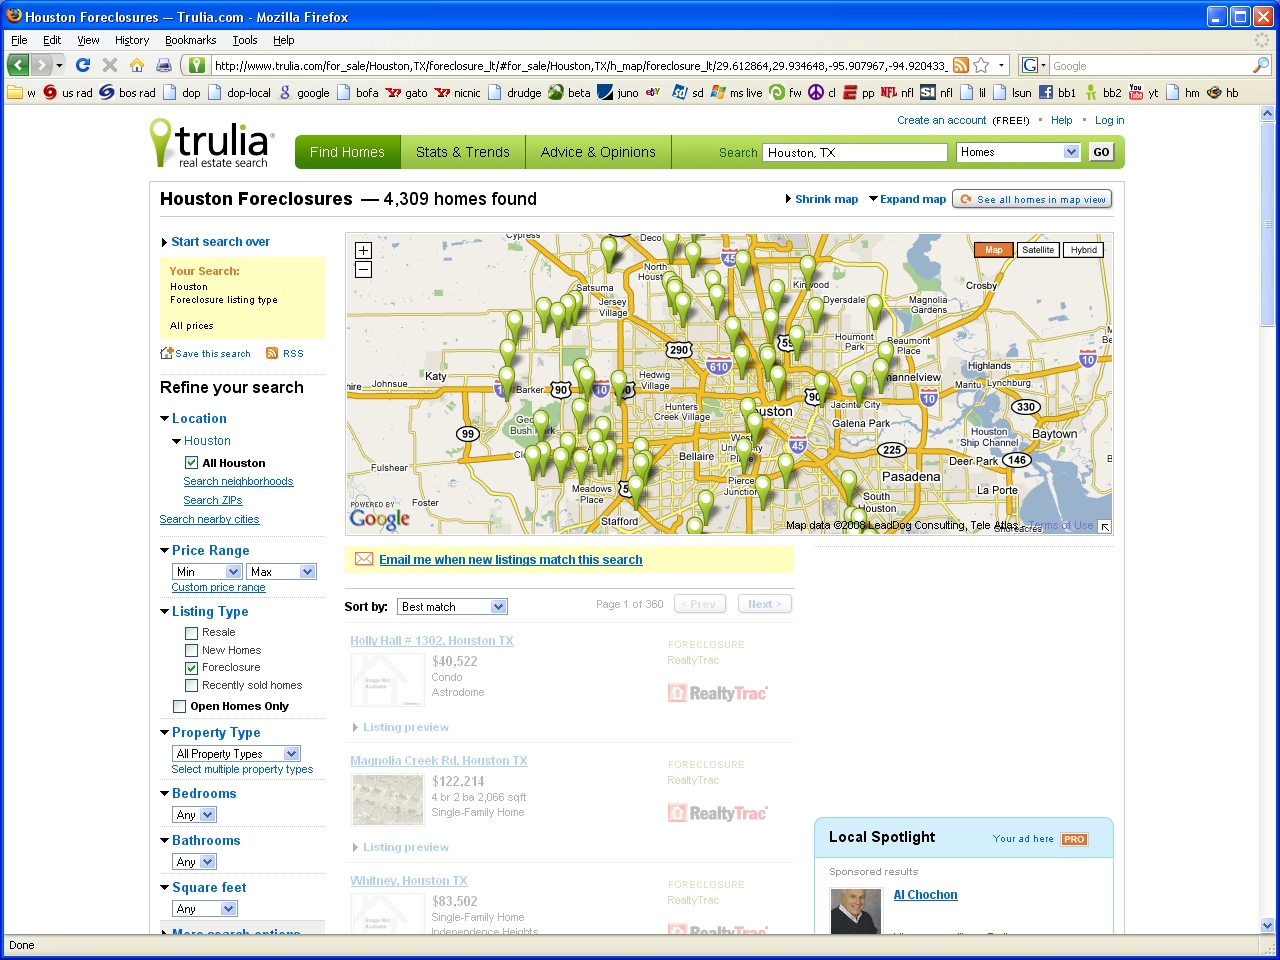The height and width of the screenshot is (960, 1280).
Task: Click 'Email me when new listings match' link
Action: [x=511, y=560]
